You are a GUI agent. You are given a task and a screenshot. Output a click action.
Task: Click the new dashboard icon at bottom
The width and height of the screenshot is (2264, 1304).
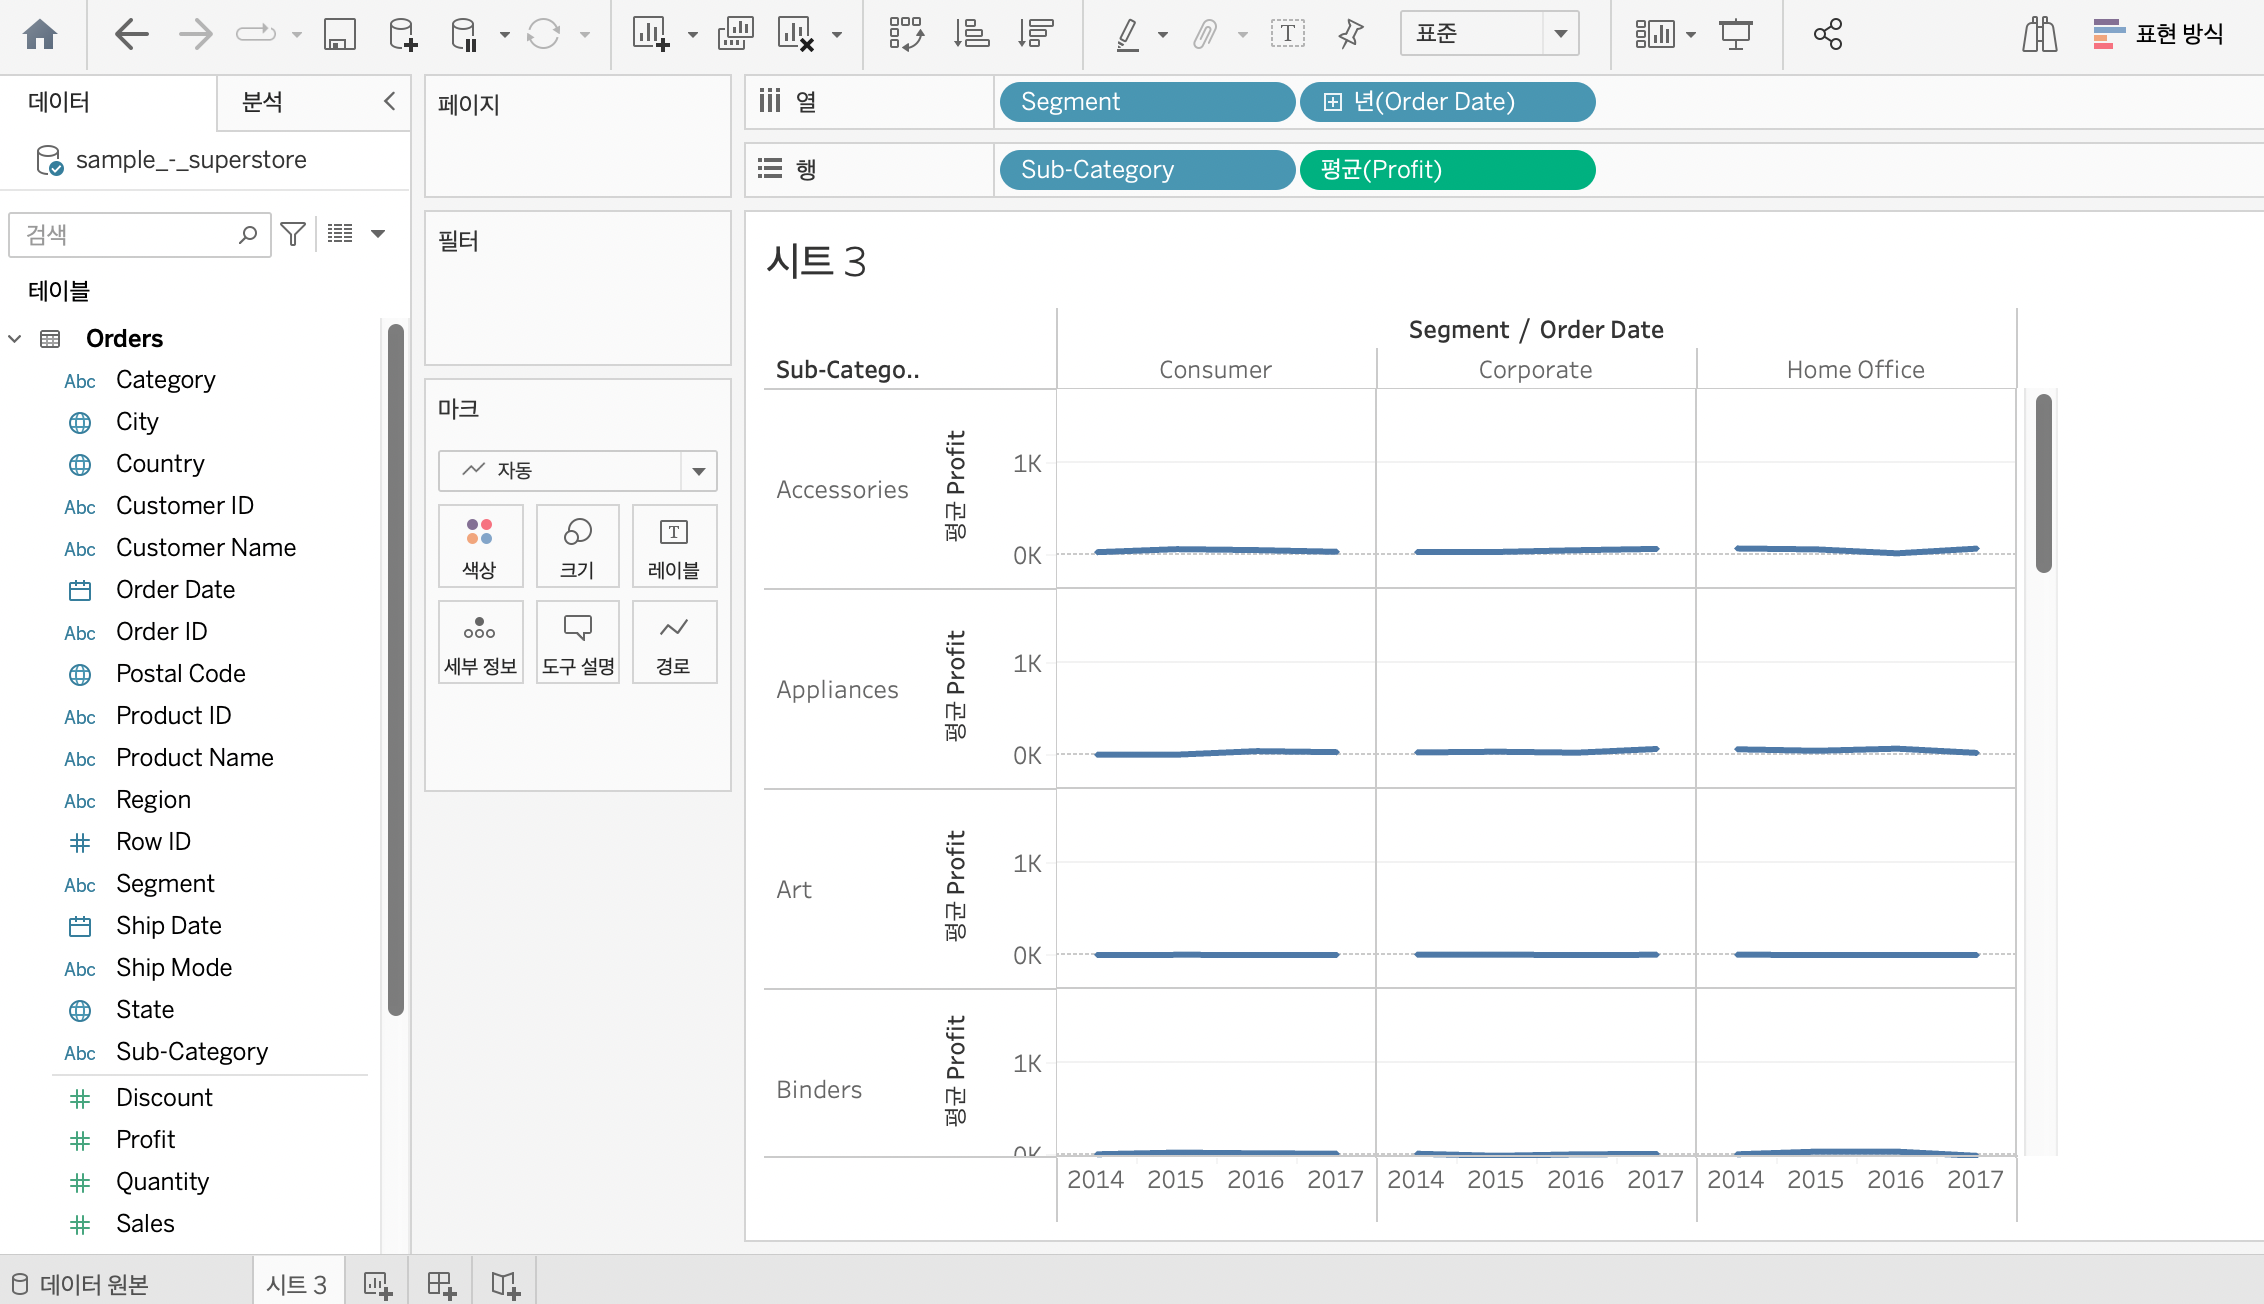tap(441, 1284)
